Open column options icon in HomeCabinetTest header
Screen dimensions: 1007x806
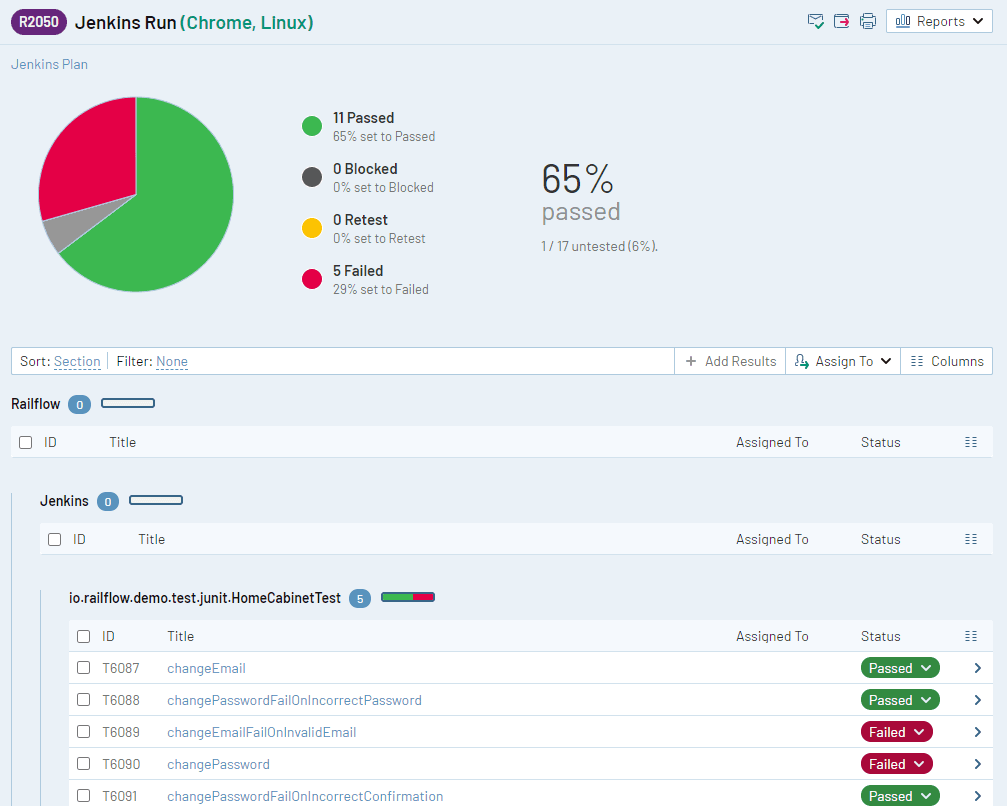pos(971,636)
